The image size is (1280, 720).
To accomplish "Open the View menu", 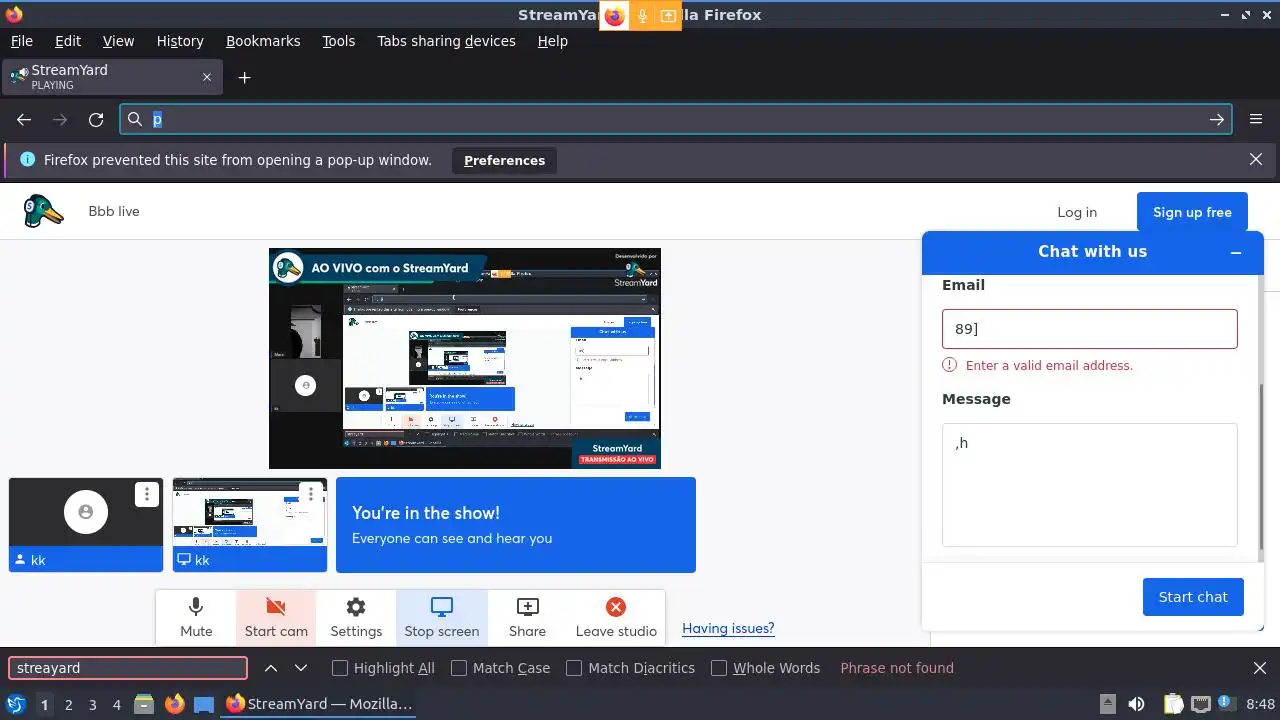I will click(x=118, y=41).
